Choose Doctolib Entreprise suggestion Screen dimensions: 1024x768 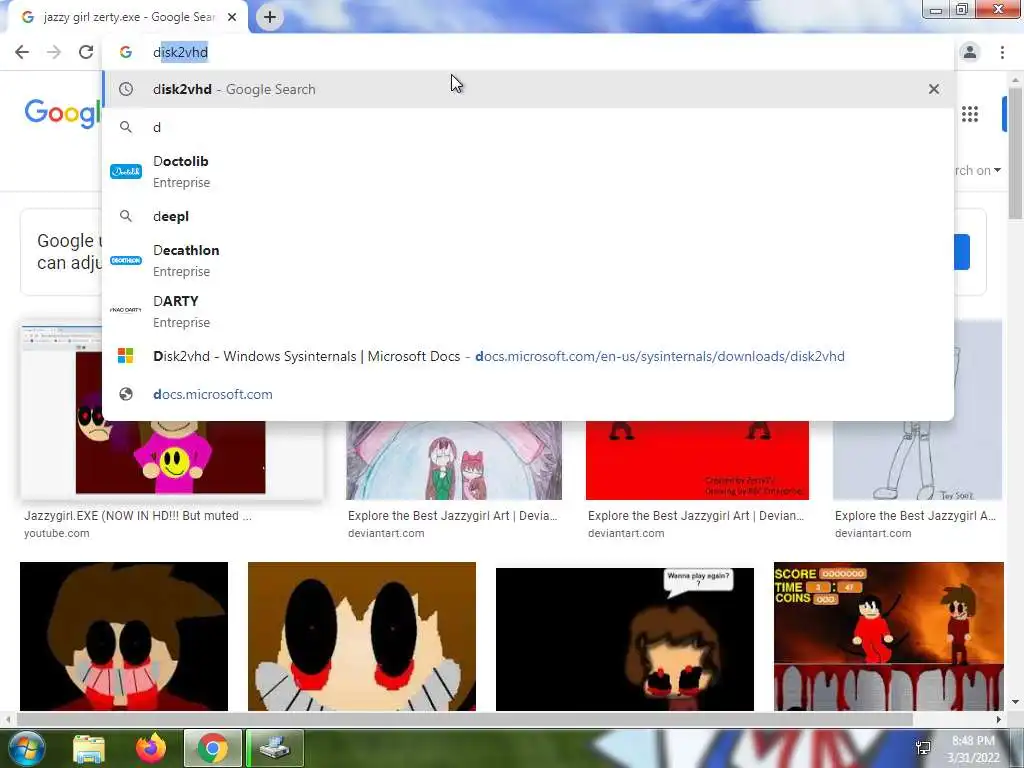pos(528,172)
